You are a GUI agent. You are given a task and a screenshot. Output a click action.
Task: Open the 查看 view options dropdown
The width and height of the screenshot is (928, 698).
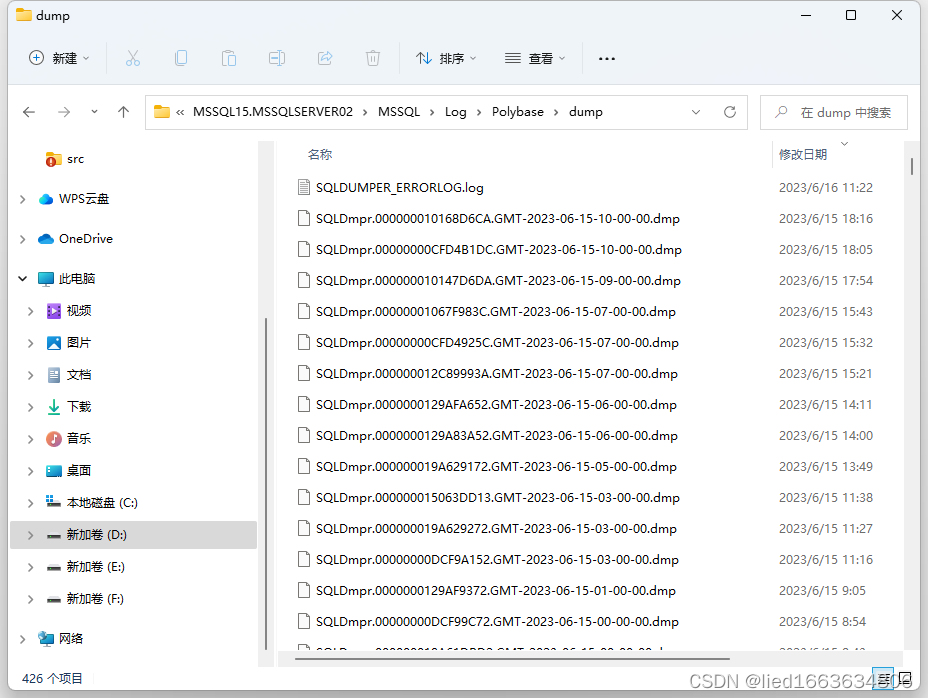pos(535,58)
